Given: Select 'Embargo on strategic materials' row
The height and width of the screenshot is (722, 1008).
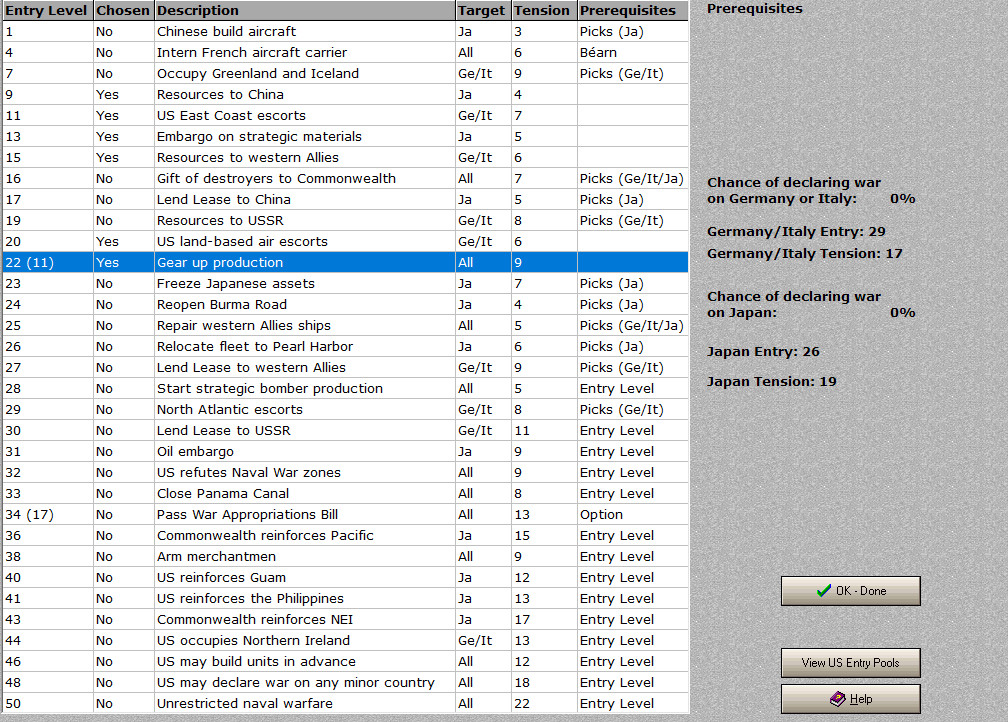Looking at the screenshot, I should coord(345,137).
